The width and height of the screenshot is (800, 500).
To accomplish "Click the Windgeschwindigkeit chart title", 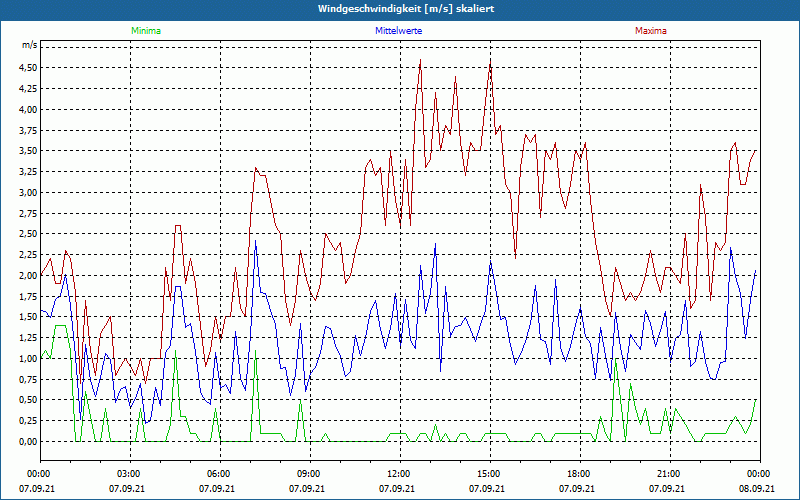I will [406, 9].
